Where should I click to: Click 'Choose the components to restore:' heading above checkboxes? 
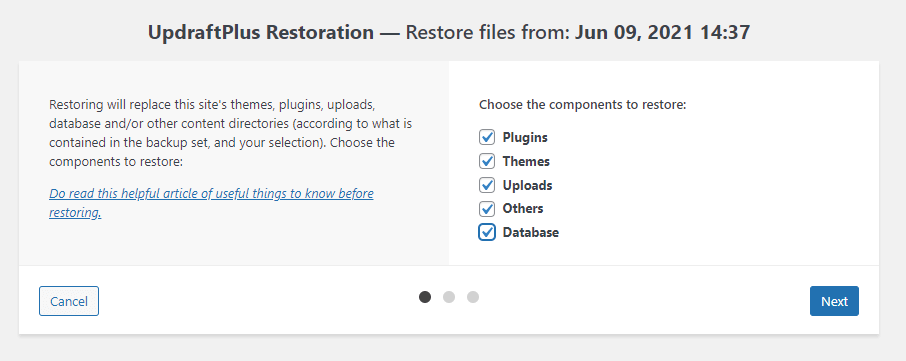[x=582, y=105]
